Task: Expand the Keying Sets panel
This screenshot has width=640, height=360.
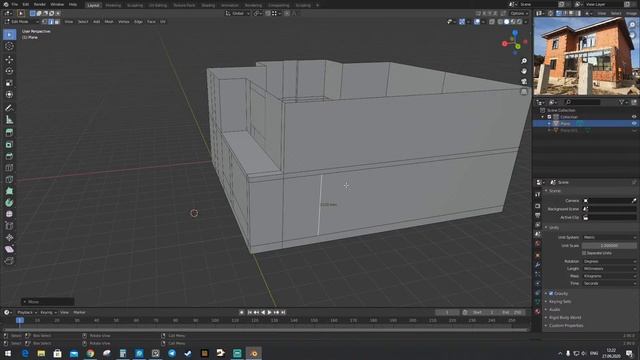Action: (560, 302)
